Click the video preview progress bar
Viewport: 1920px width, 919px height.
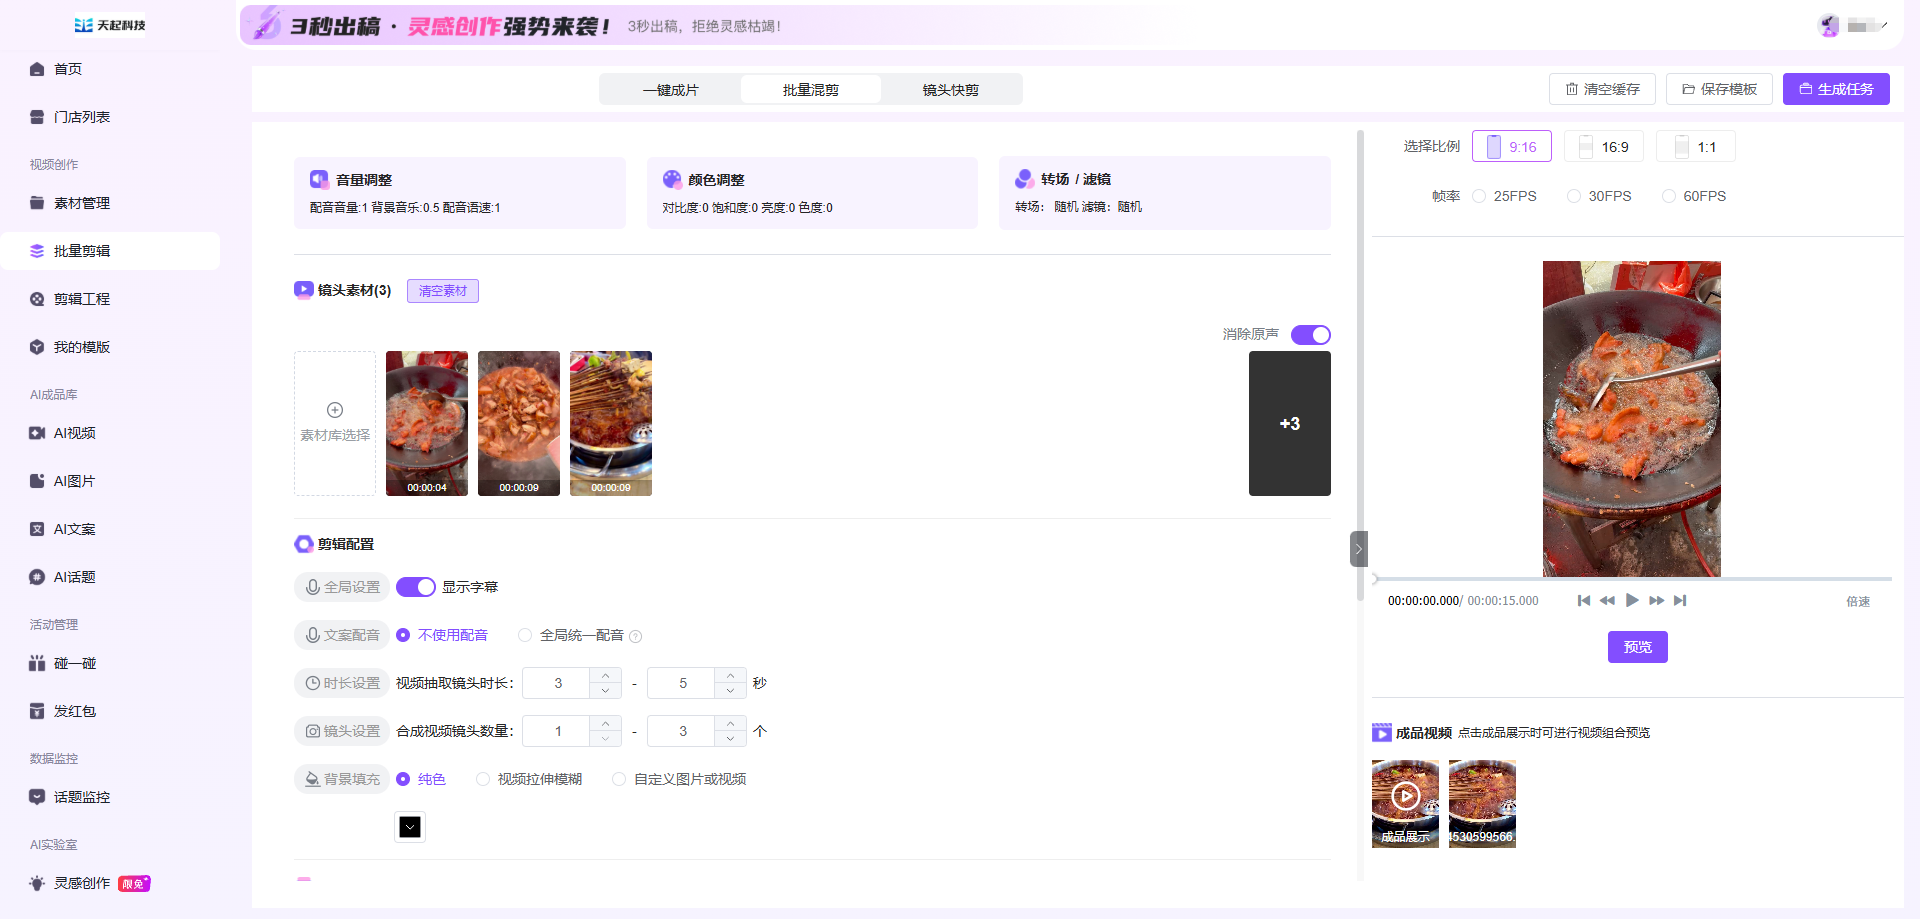1632,579
